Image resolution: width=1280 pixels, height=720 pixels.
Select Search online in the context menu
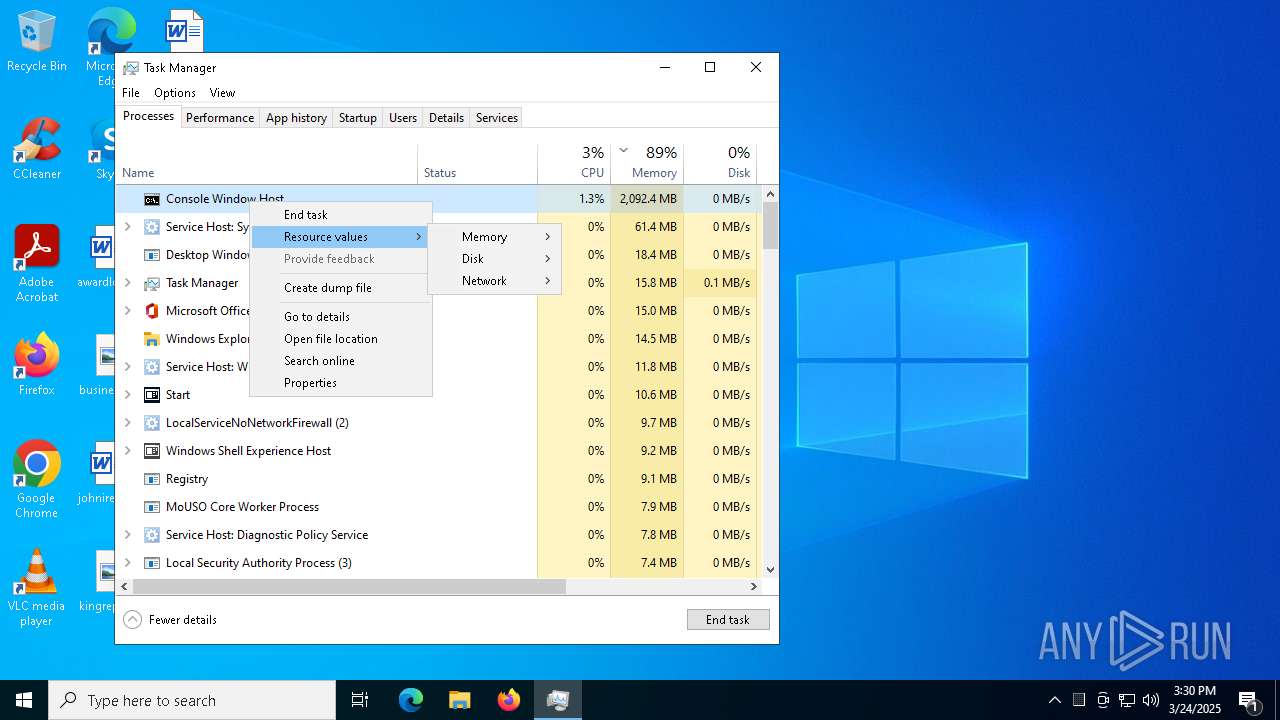[x=341, y=361]
